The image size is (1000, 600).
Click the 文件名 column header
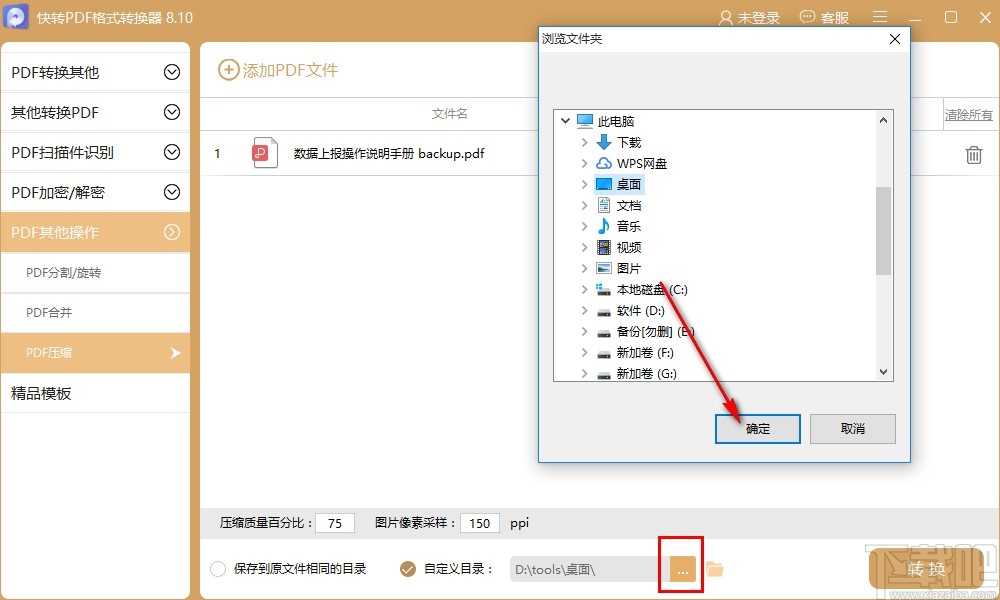[450, 113]
